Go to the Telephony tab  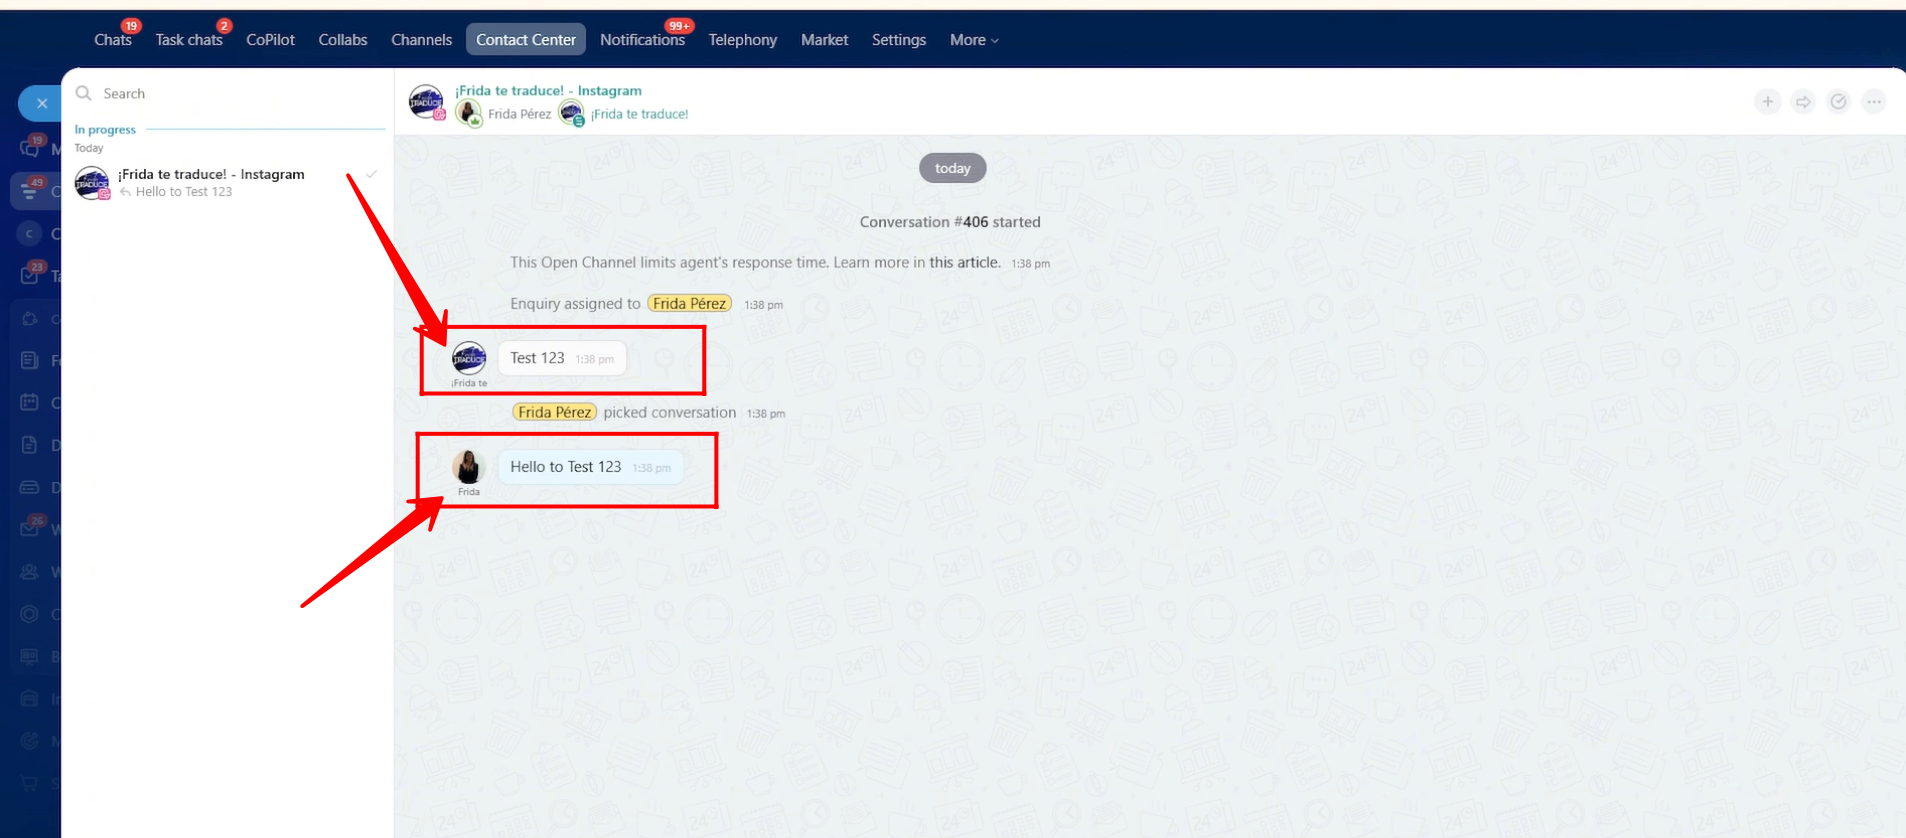742,40
